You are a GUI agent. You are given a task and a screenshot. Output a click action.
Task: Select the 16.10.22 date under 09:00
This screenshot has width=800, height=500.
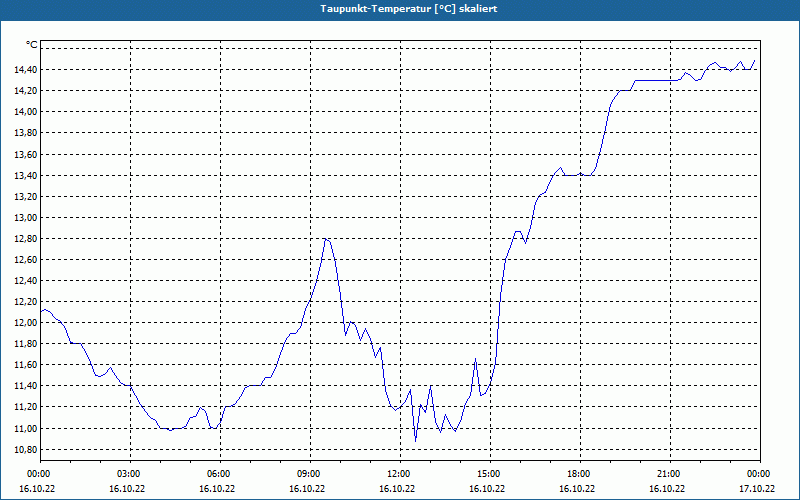click(307, 488)
